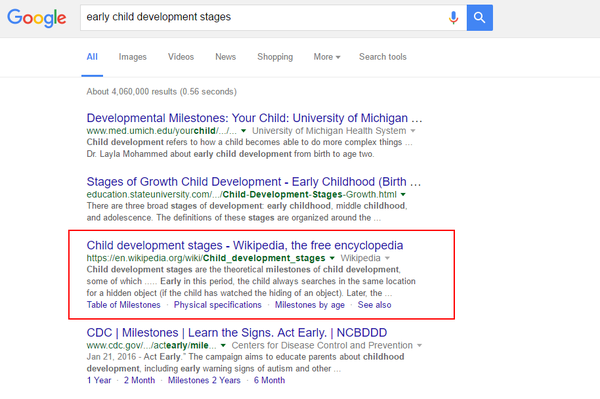The width and height of the screenshot is (600, 399).
Task: Open Child development stages Wikipedia result
Action: click(x=245, y=245)
